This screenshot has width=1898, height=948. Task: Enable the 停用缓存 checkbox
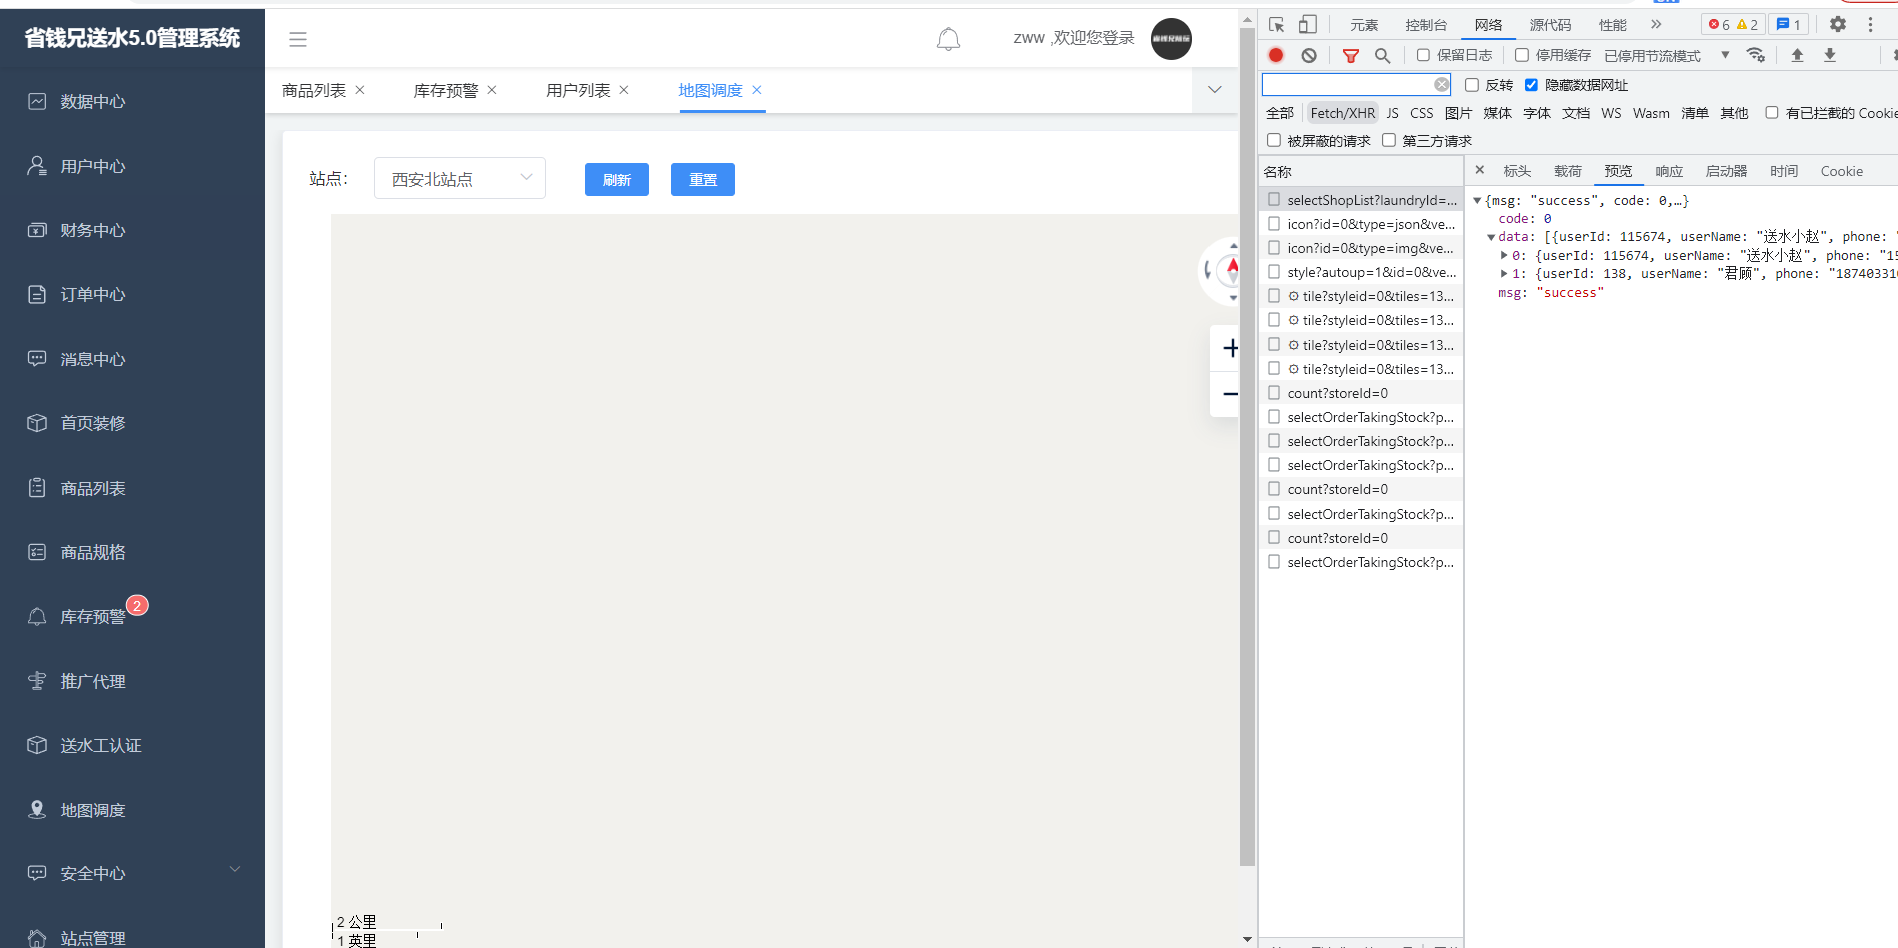tap(1522, 55)
